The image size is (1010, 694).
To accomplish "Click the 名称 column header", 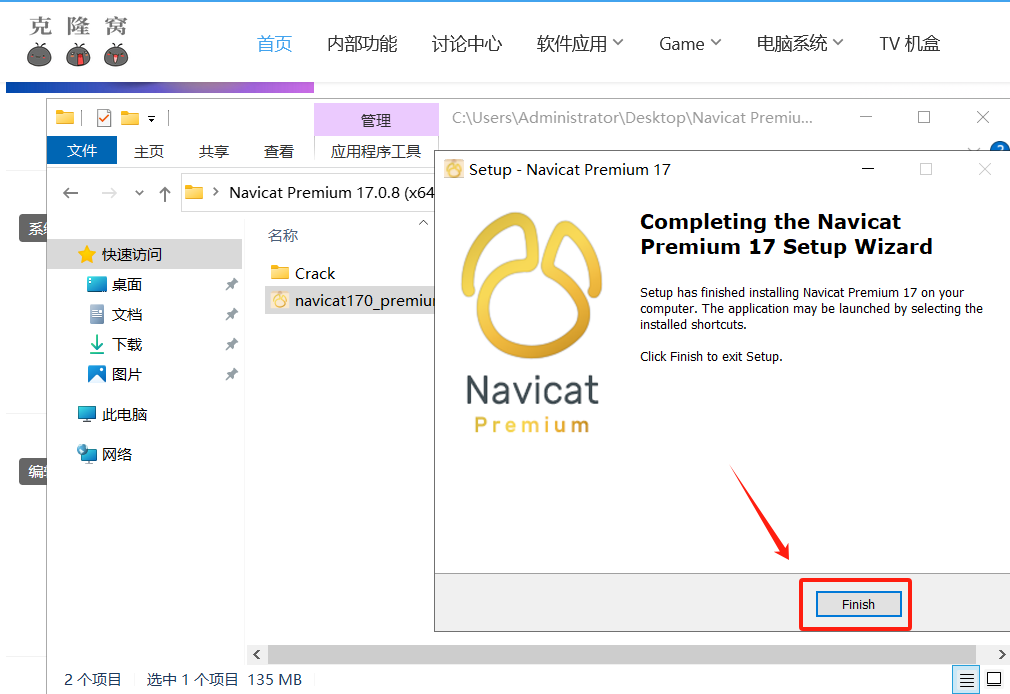I will [283, 235].
